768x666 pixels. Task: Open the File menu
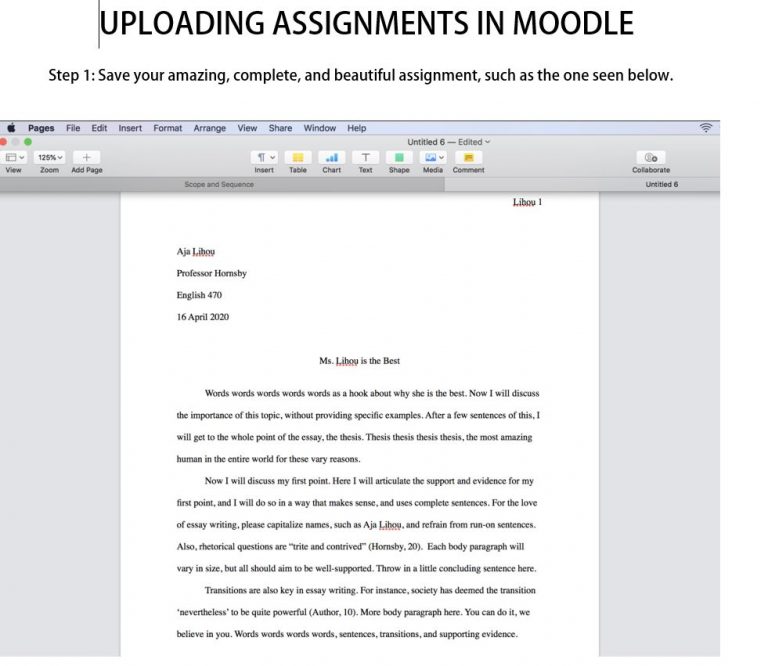(x=73, y=128)
